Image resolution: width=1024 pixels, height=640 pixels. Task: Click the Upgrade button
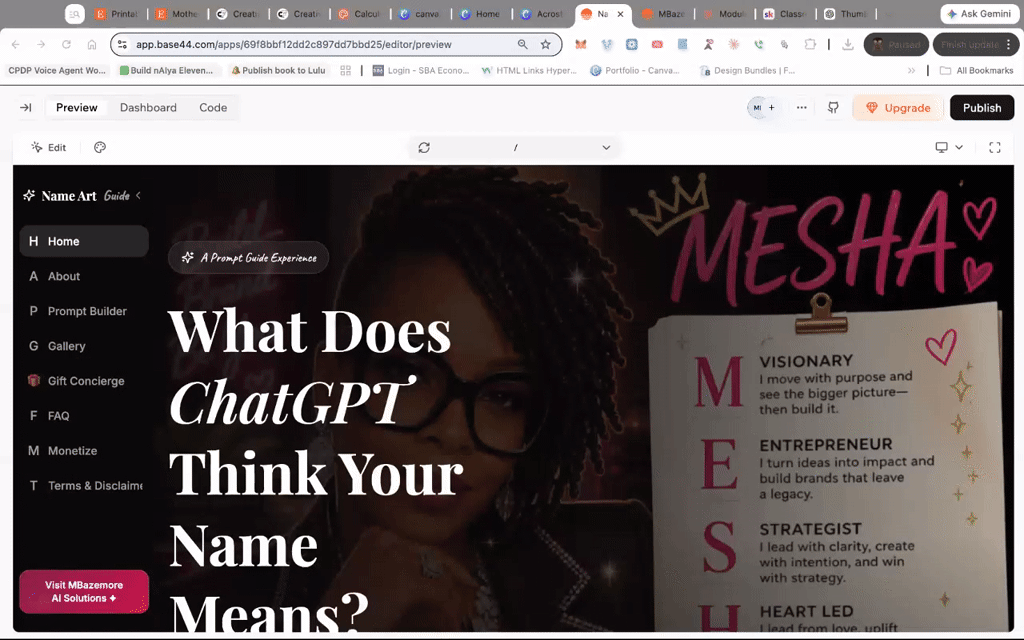point(898,108)
